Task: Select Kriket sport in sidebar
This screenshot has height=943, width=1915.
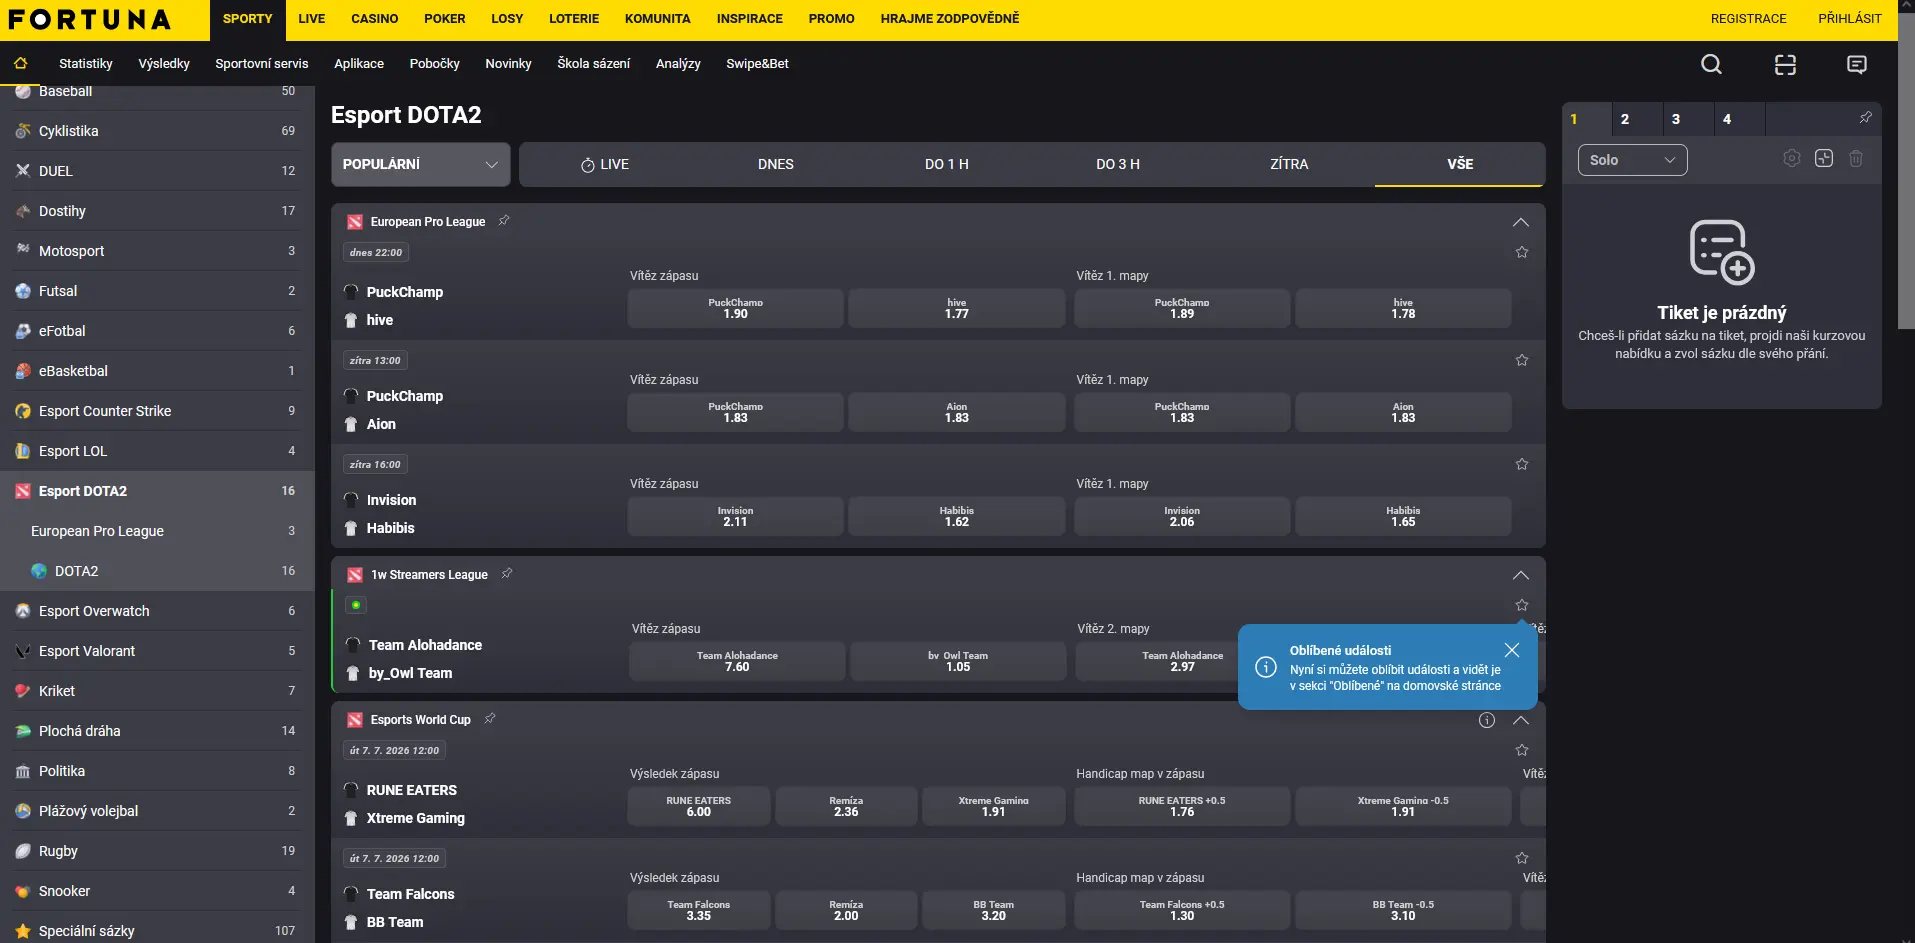Action: click(157, 691)
